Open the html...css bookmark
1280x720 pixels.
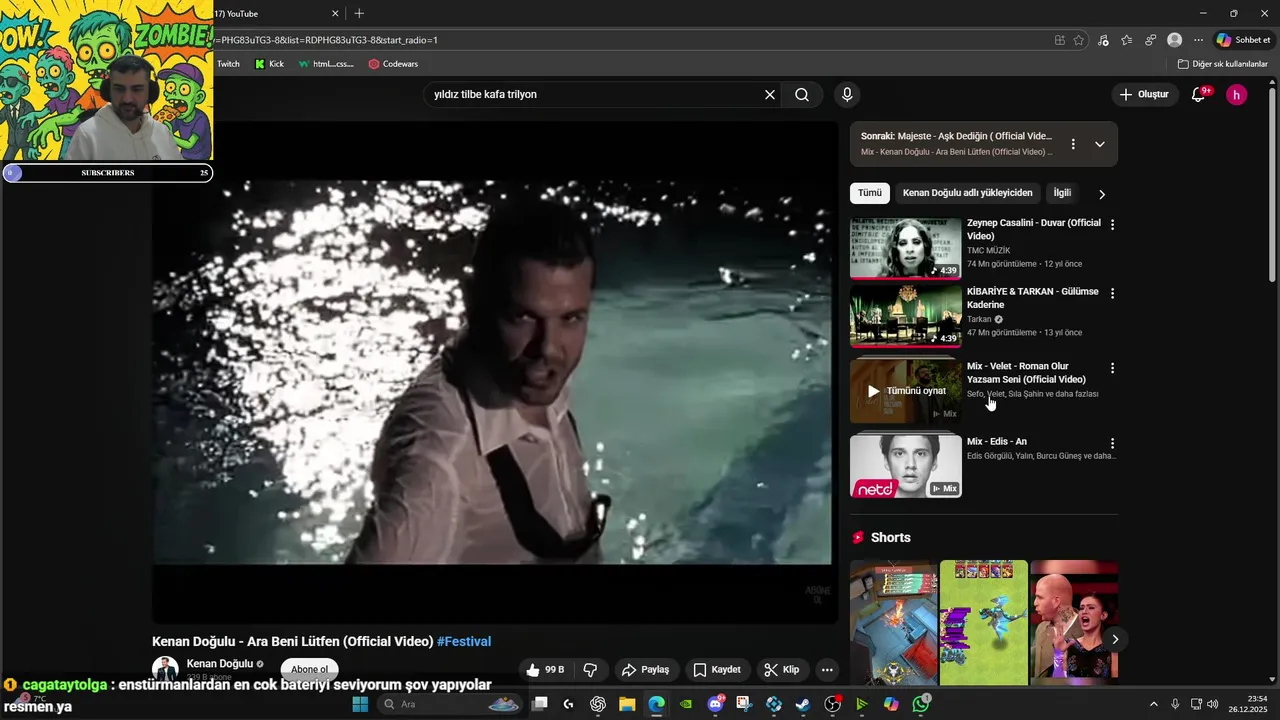click(x=326, y=64)
